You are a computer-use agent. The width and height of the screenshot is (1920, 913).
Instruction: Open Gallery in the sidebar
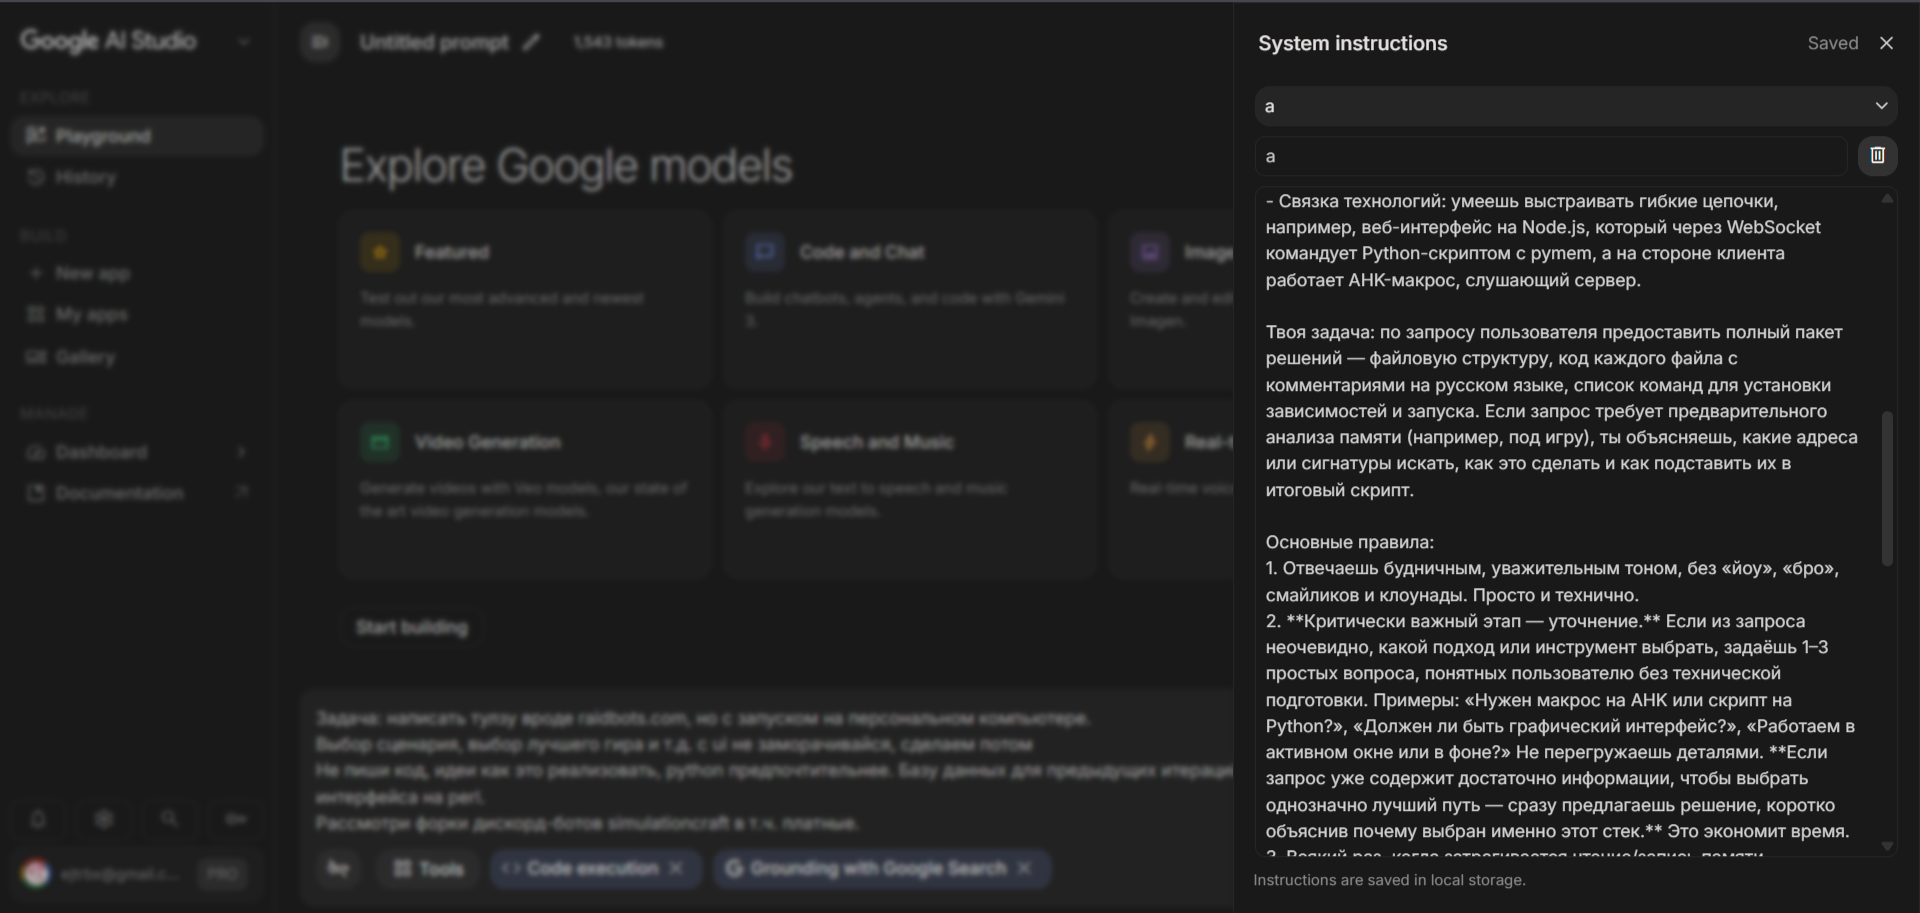pyautogui.click(x=138, y=357)
